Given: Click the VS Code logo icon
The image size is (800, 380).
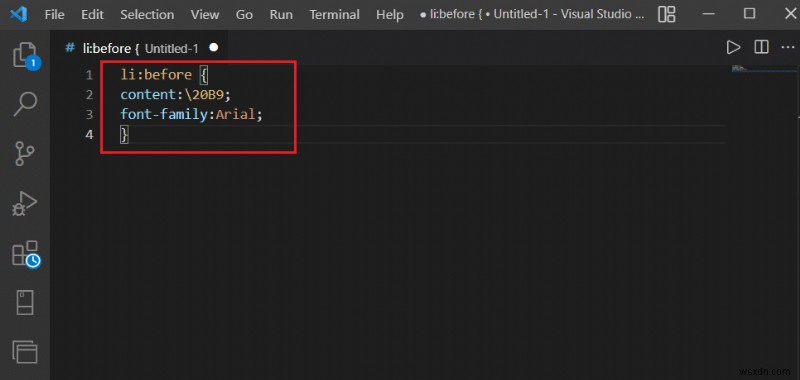Looking at the screenshot, I should [x=18, y=14].
